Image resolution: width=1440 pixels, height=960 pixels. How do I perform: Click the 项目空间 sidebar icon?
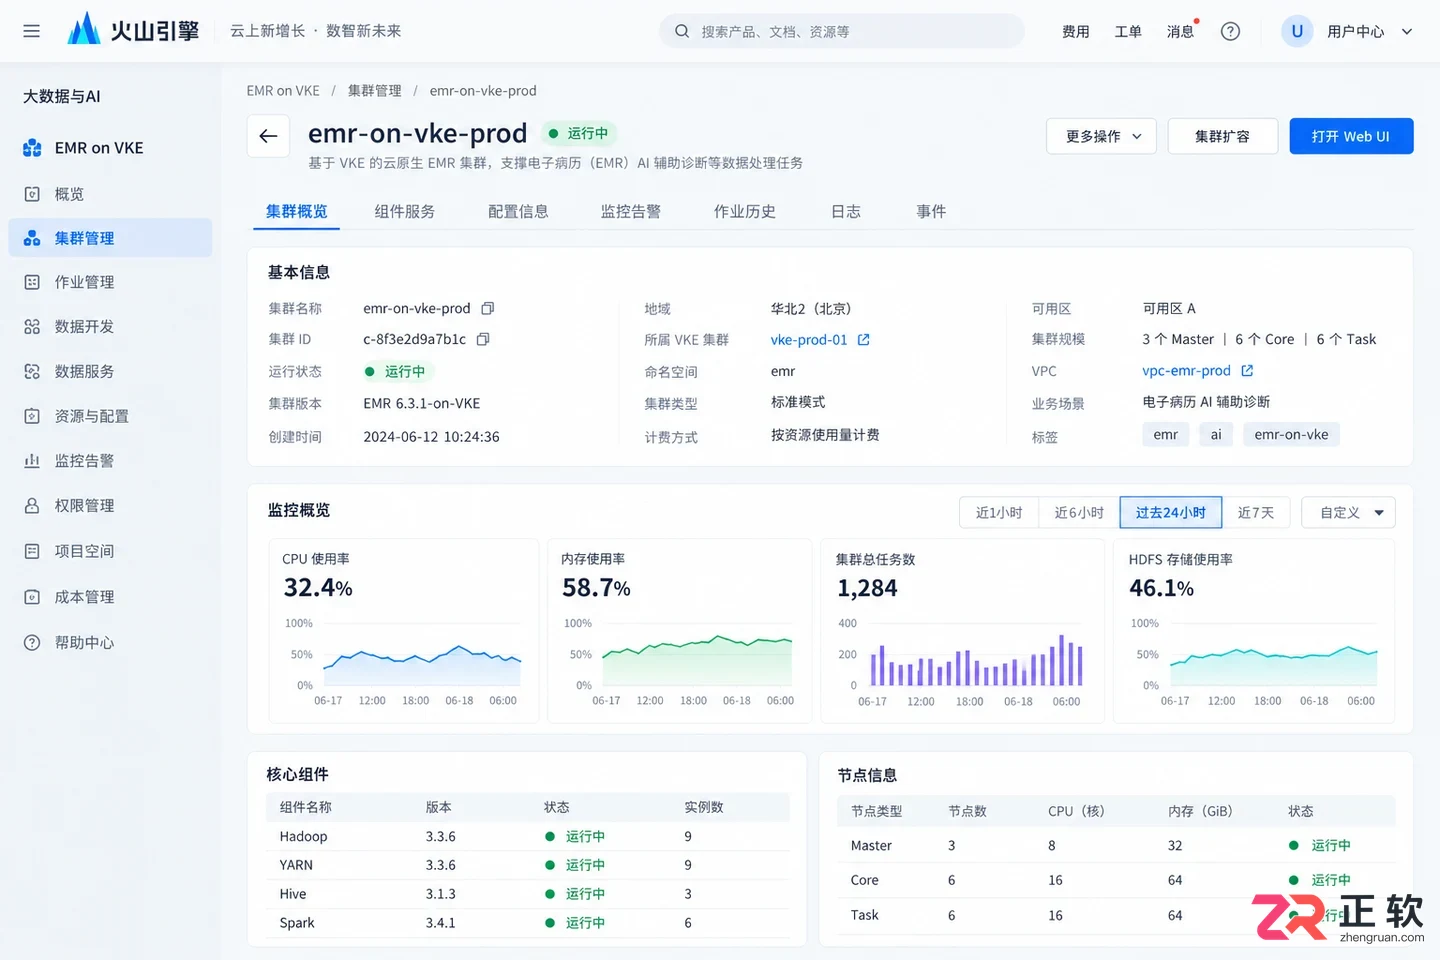32,551
